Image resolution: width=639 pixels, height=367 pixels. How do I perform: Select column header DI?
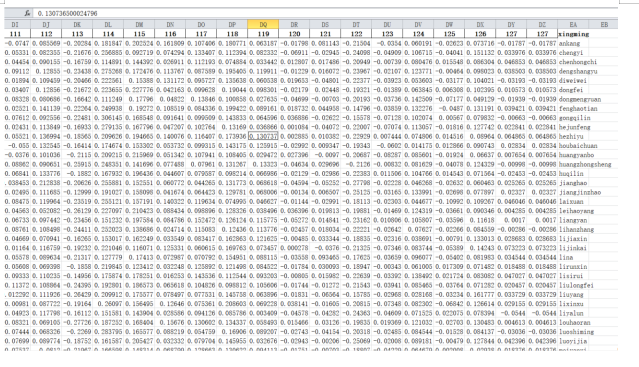click(x=15, y=24)
